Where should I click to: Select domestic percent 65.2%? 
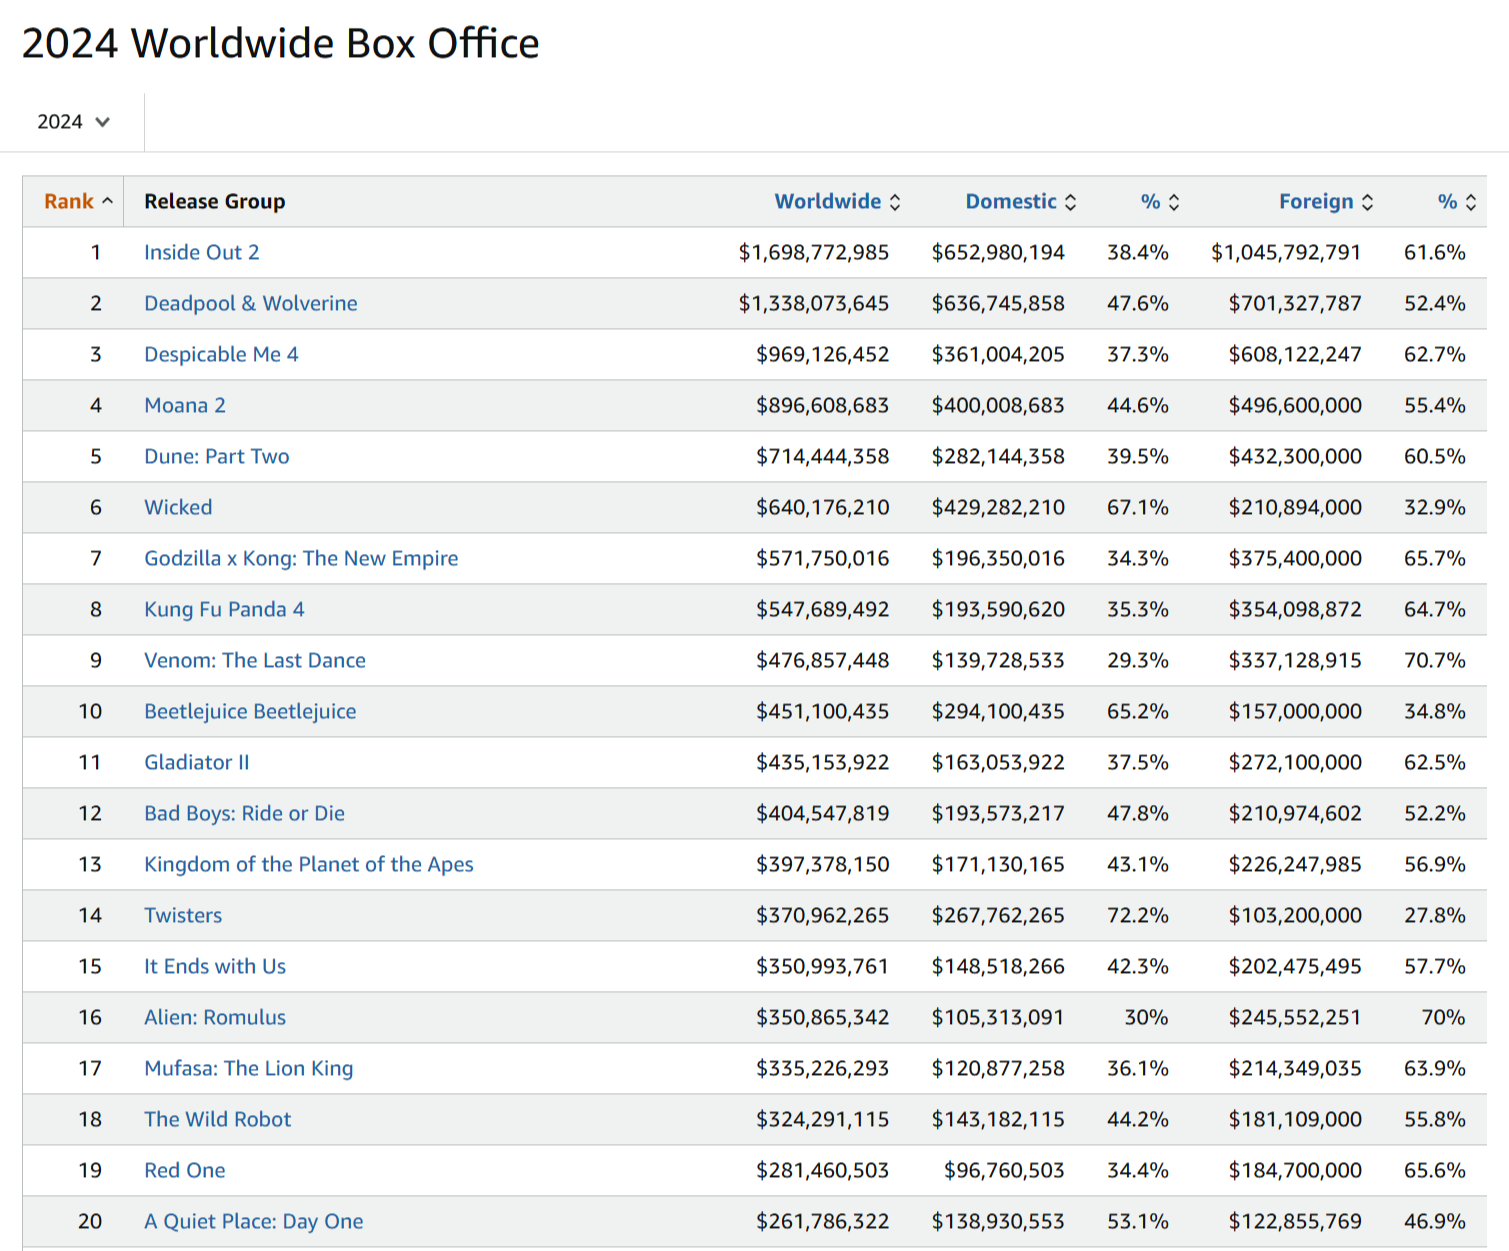[1138, 711]
